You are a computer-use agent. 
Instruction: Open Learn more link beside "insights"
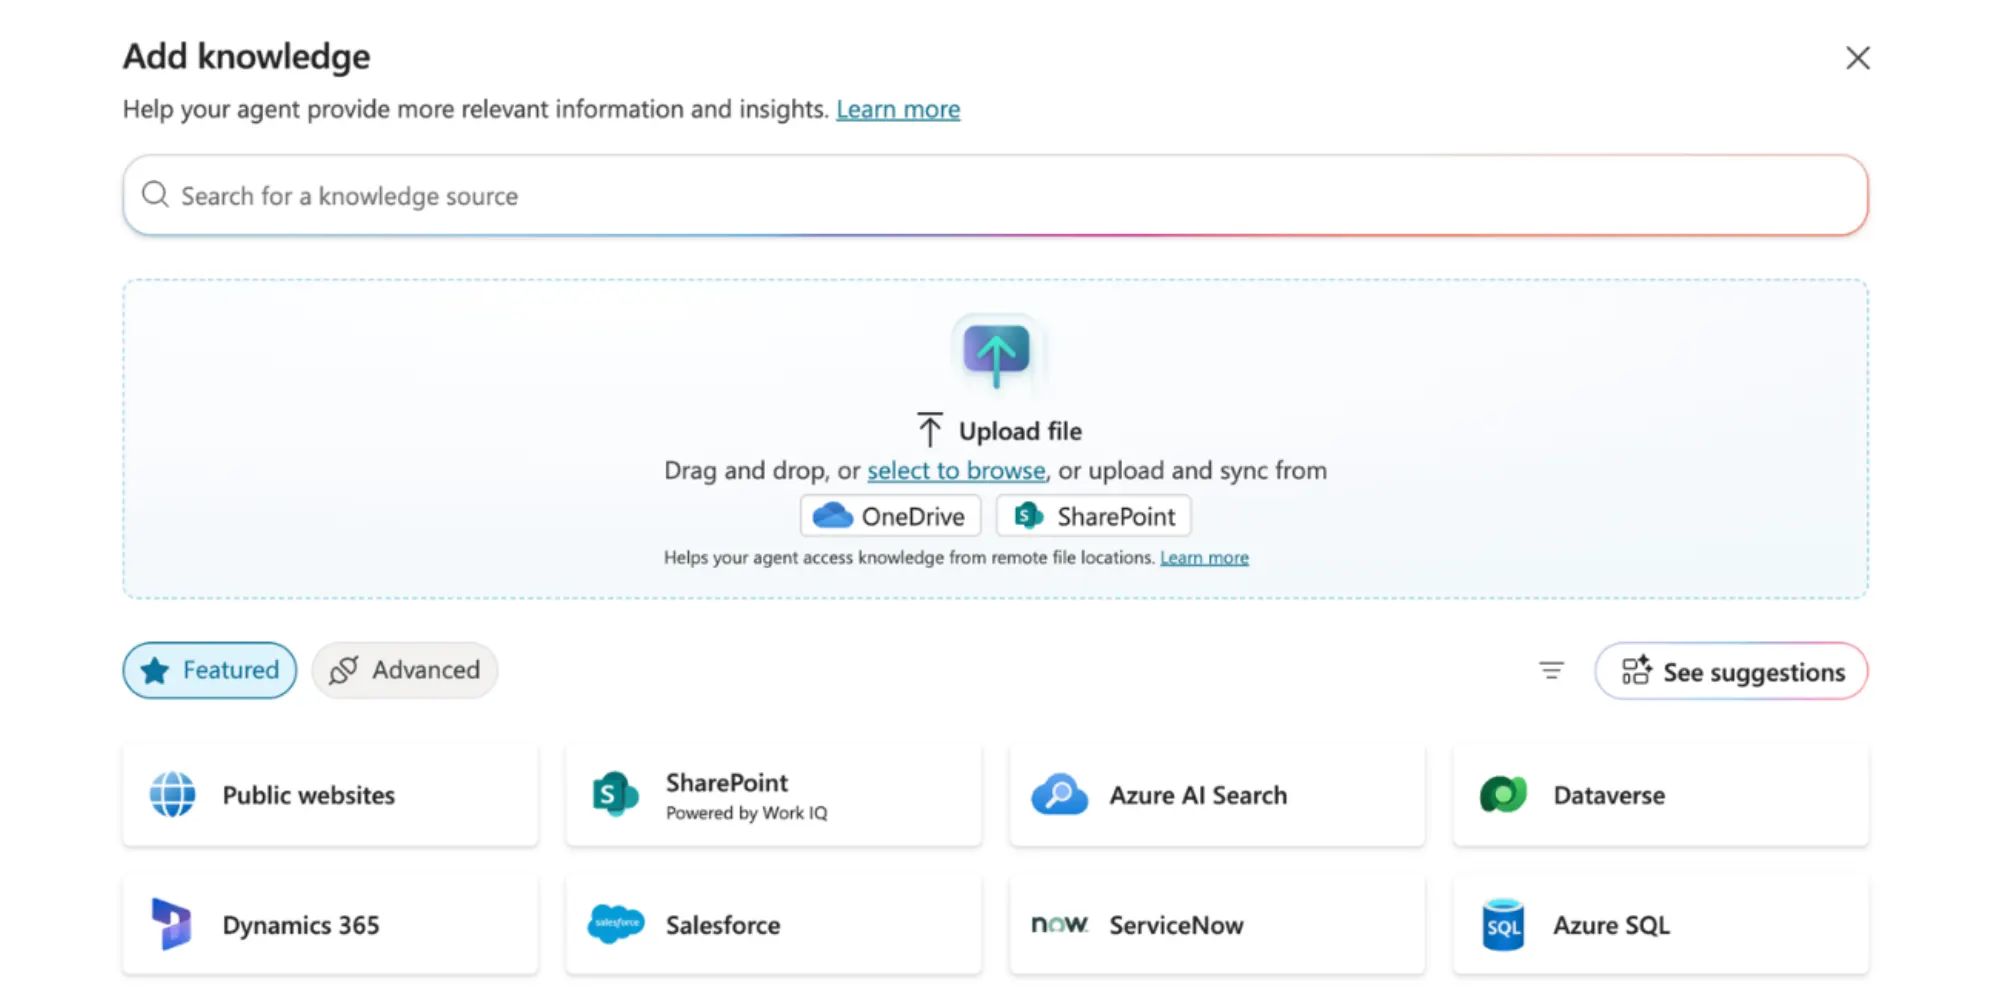(898, 109)
